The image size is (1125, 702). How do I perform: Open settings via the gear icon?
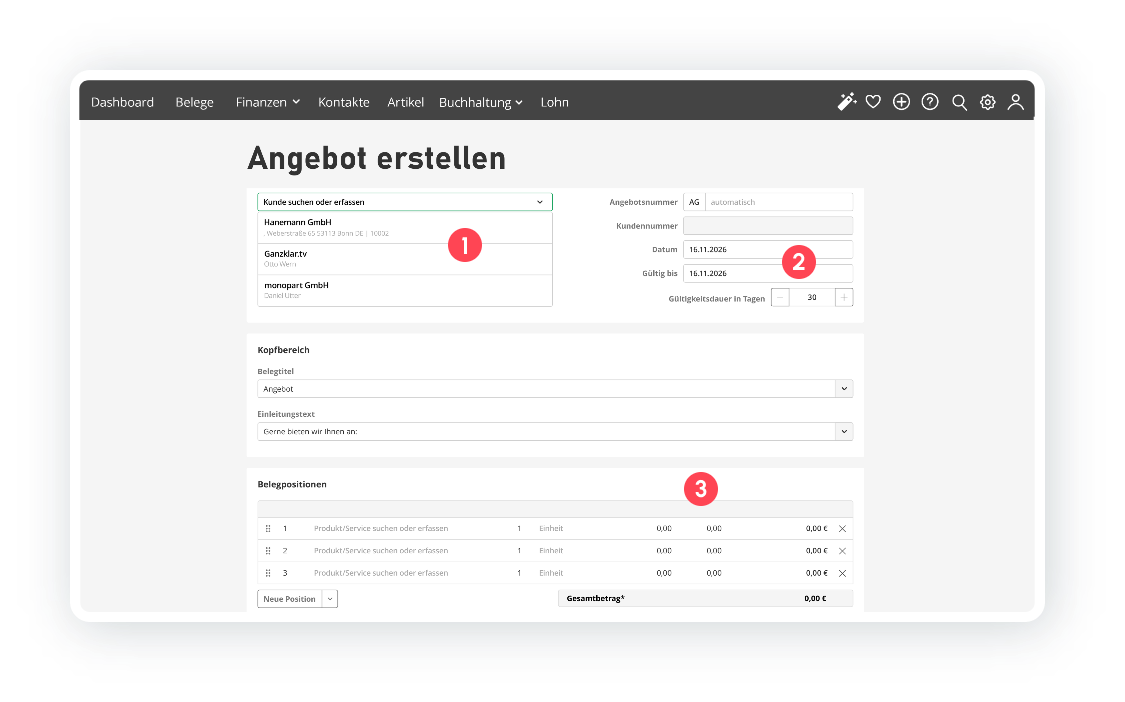[x=987, y=102]
